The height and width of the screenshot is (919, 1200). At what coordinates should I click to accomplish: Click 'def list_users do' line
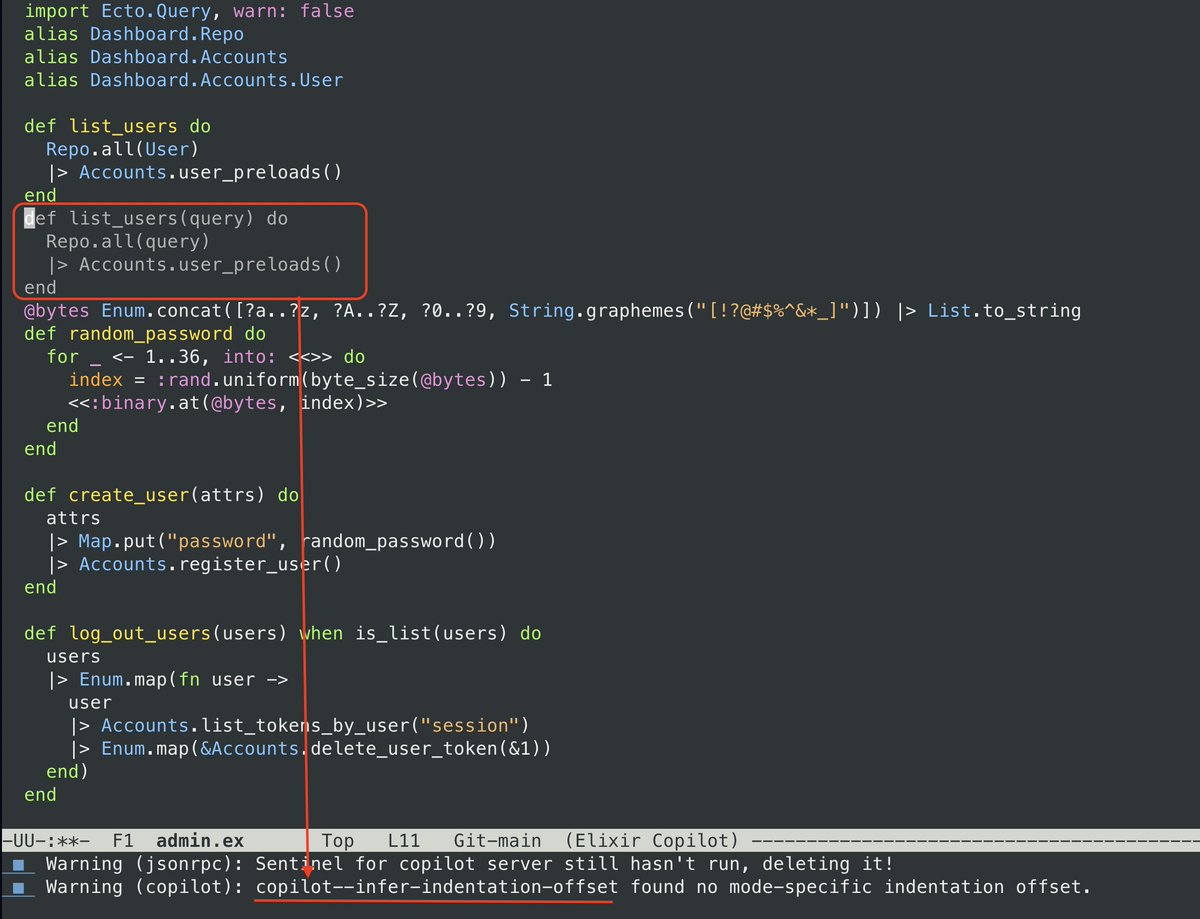[117, 127]
